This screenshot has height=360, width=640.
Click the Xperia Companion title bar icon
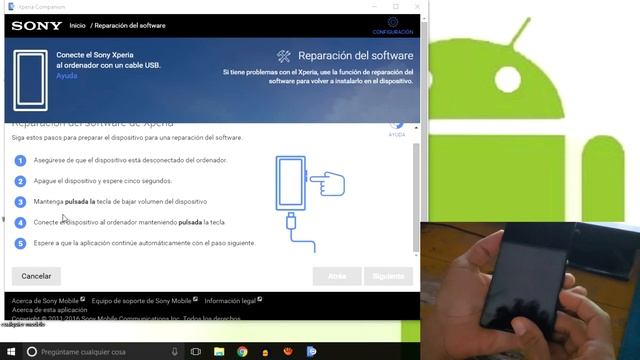[x=11, y=7]
